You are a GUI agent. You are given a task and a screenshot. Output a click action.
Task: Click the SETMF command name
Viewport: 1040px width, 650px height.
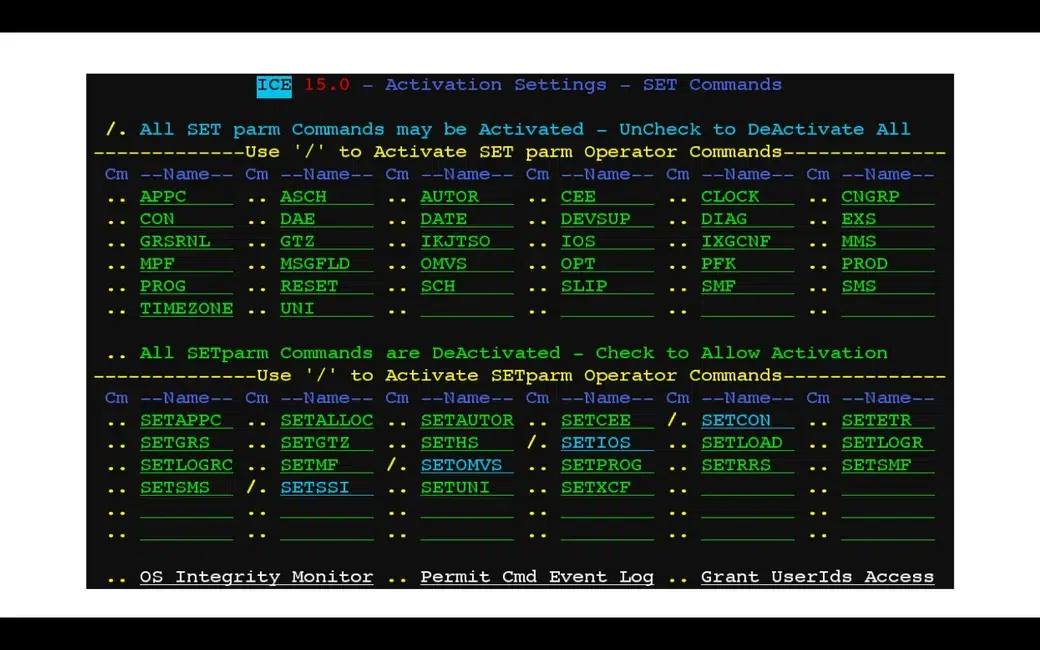click(x=309, y=466)
